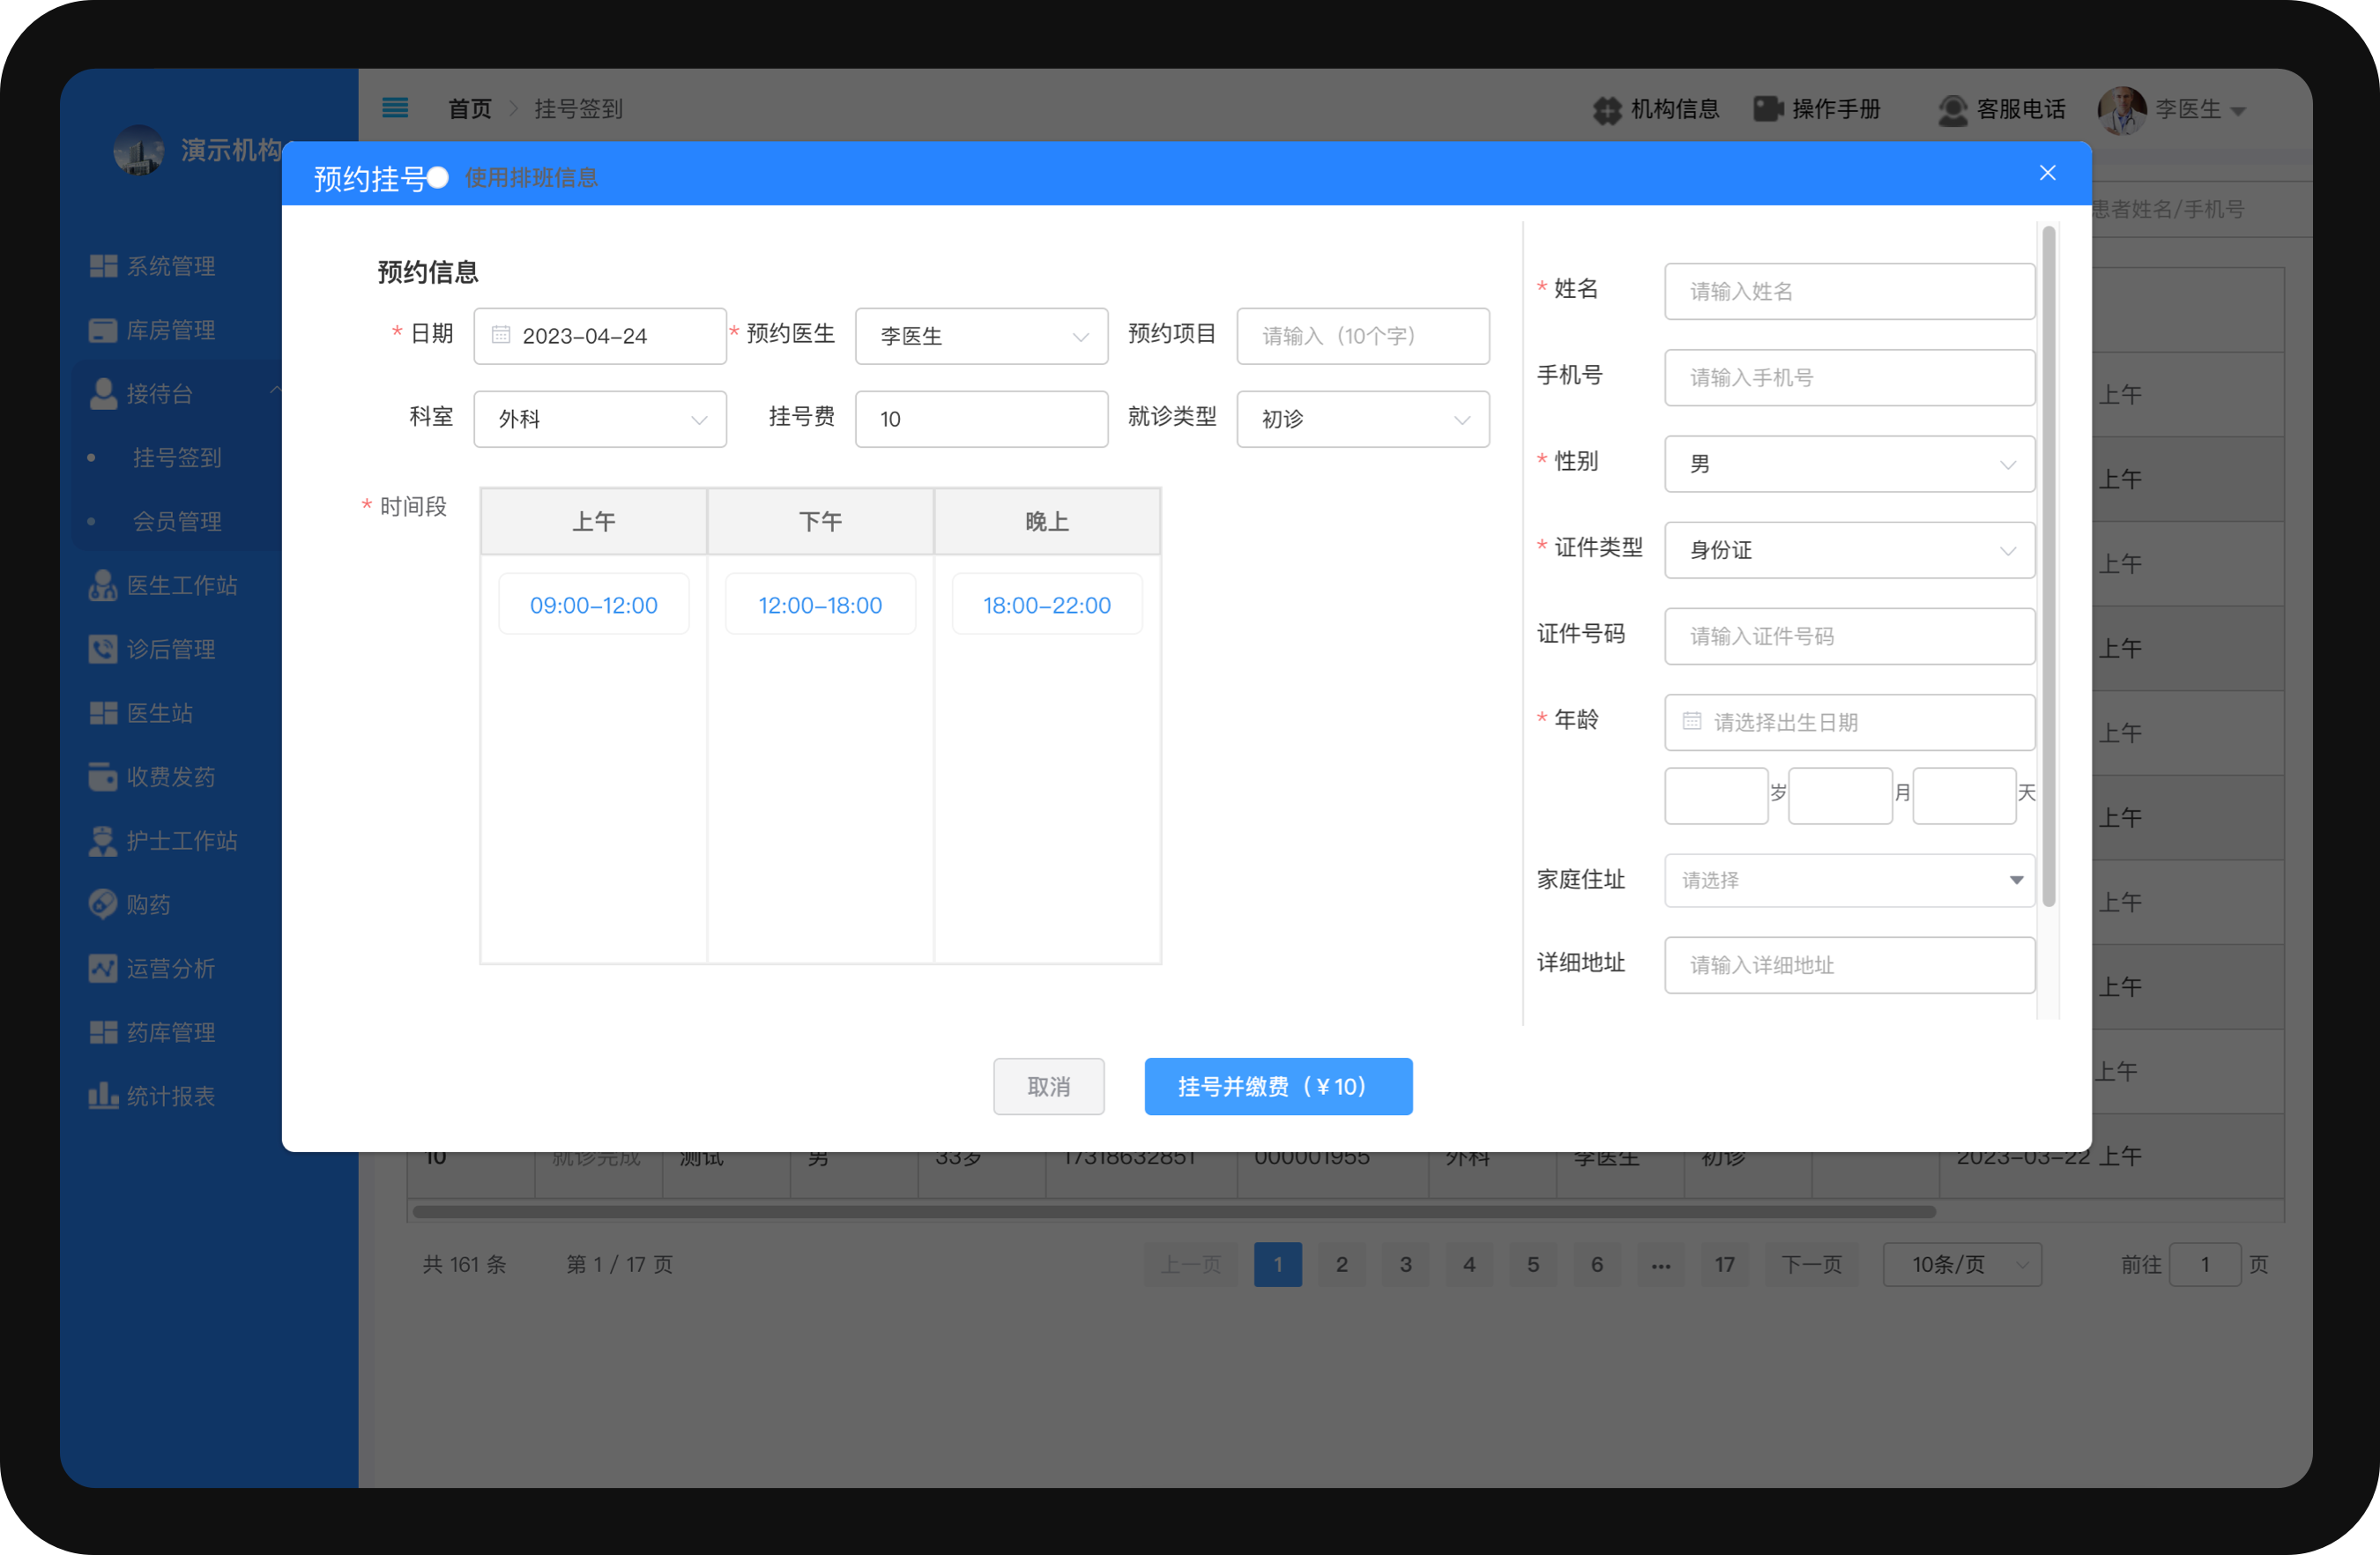Click the 首页 breadcrumb
2380x1555 pixels.
[469, 109]
